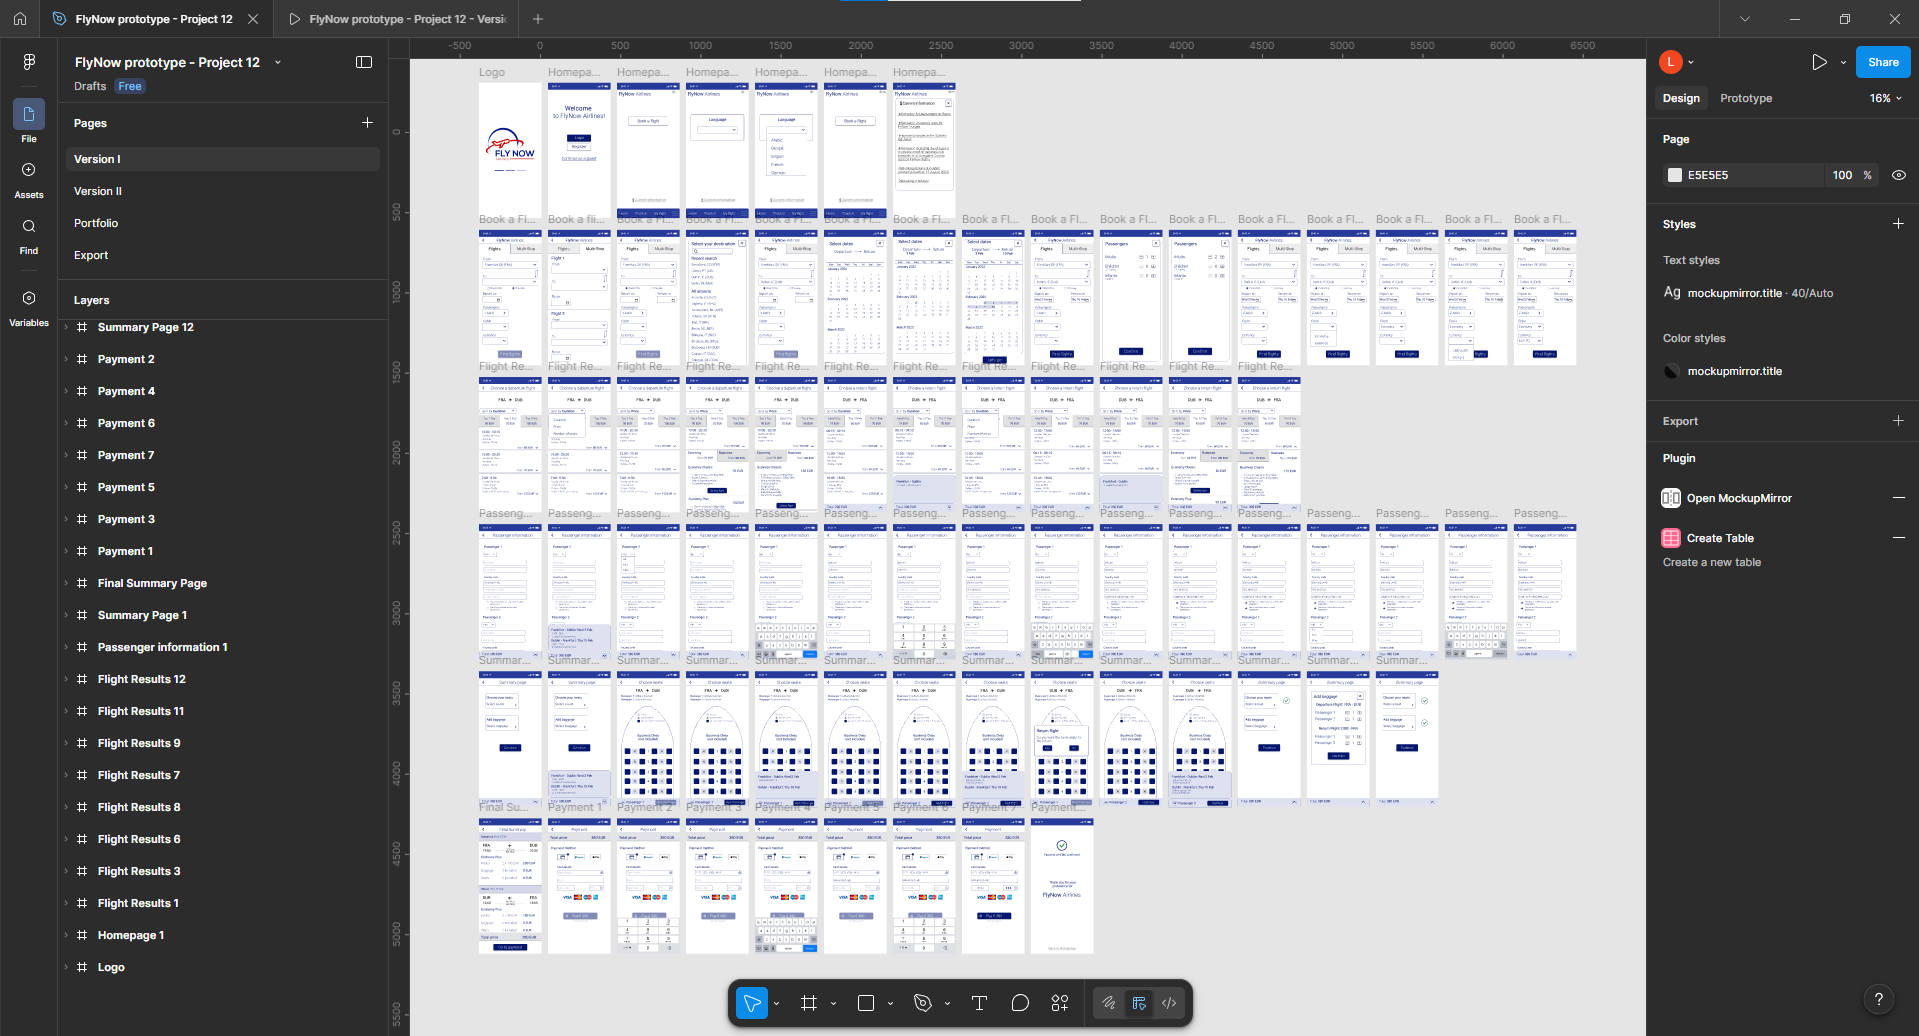Add an export setting with plus icon
The height and width of the screenshot is (1036, 1919).
pos(1898,421)
